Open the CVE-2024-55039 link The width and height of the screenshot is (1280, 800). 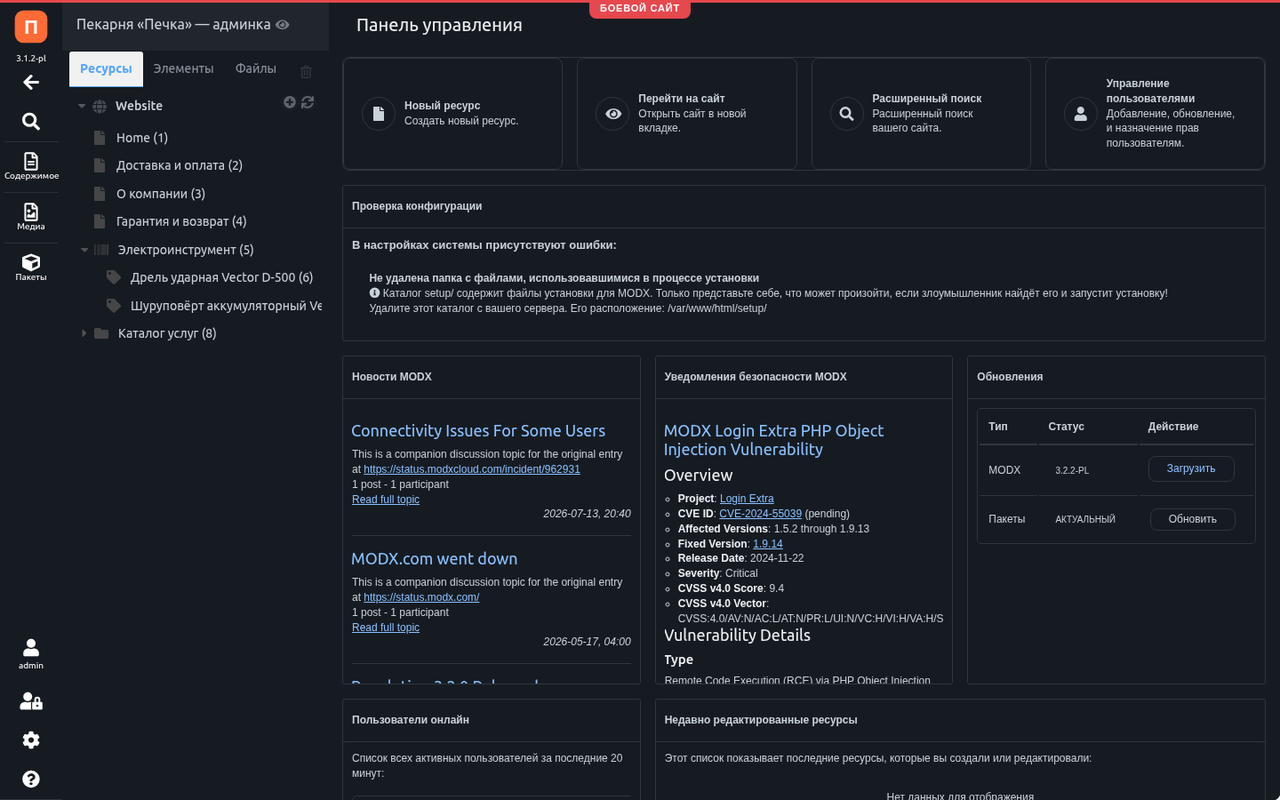760,513
